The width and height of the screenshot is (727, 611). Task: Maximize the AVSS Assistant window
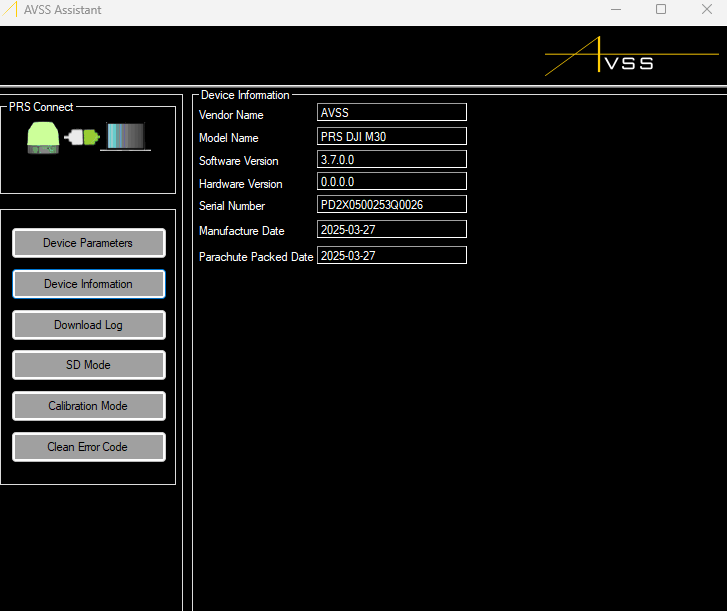click(x=661, y=9)
